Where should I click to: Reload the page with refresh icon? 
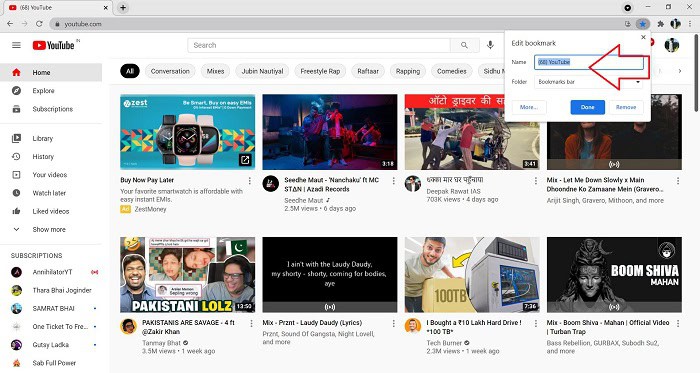pos(39,24)
